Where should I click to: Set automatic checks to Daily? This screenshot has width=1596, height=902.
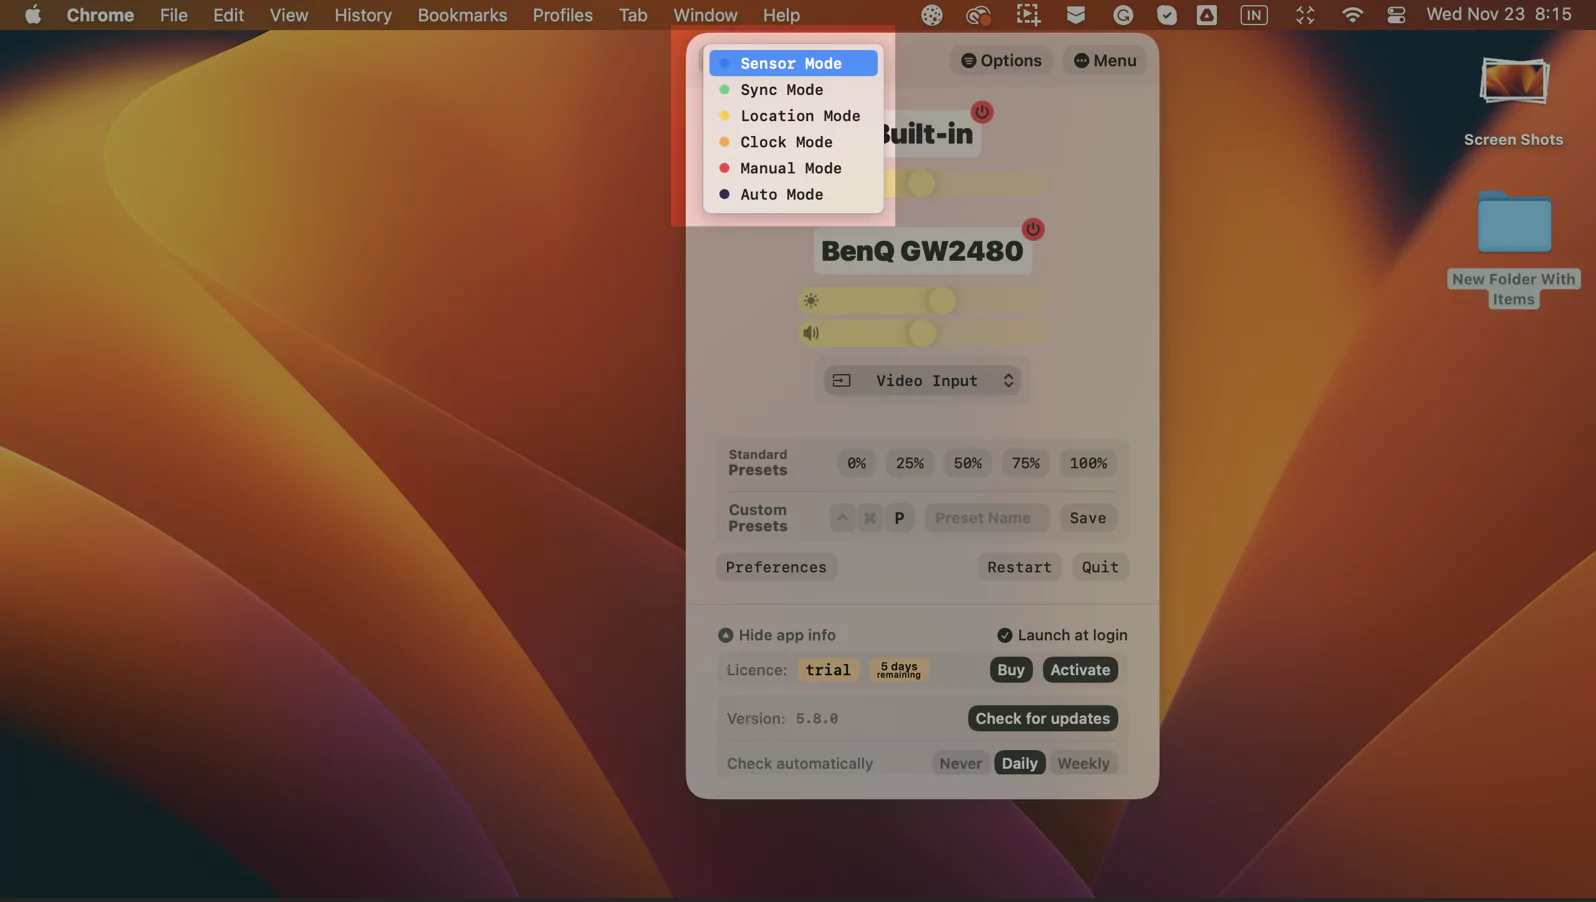pos(1019,763)
